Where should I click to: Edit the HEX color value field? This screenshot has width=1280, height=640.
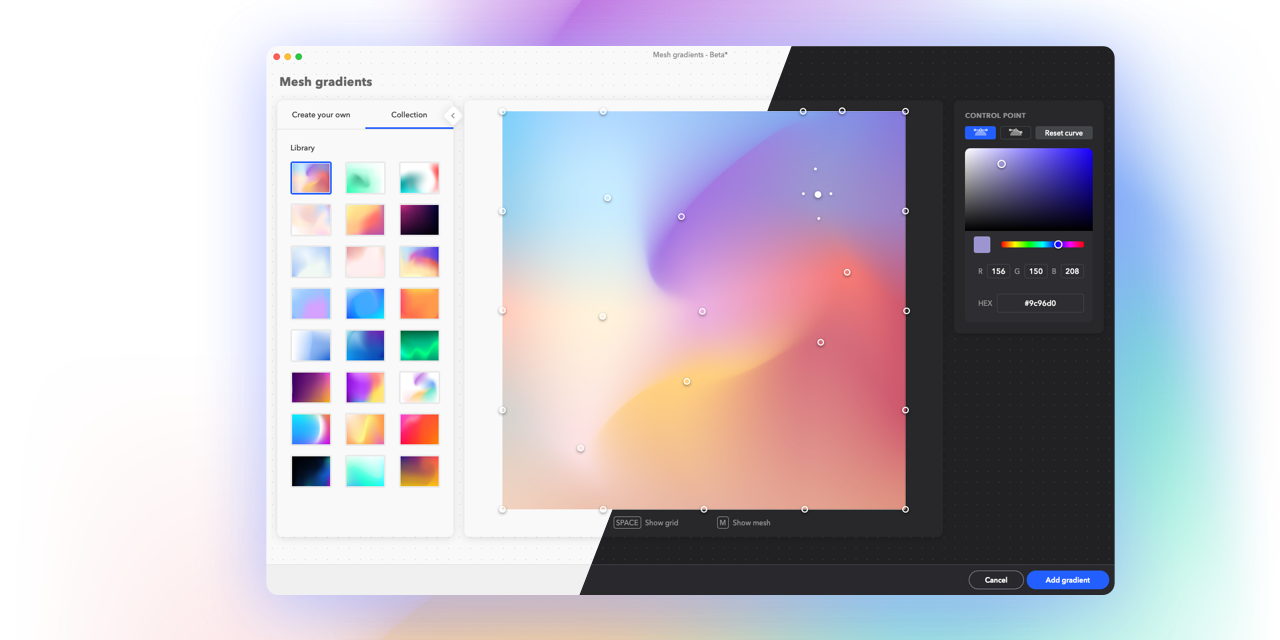pos(1040,302)
